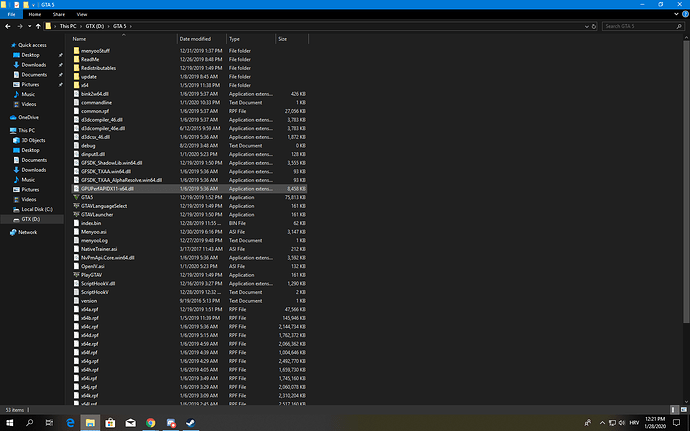The image size is (690, 431).
Task: Select the ReadMe folder icon
Action: (77, 59)
